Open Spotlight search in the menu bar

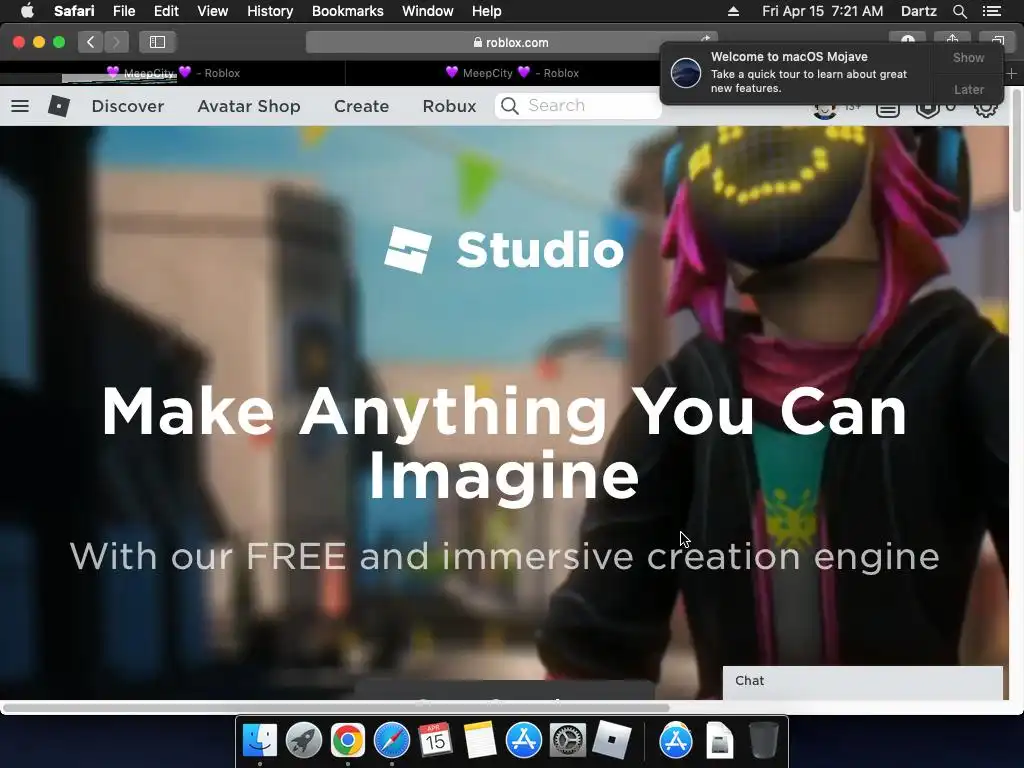(959, 11)
